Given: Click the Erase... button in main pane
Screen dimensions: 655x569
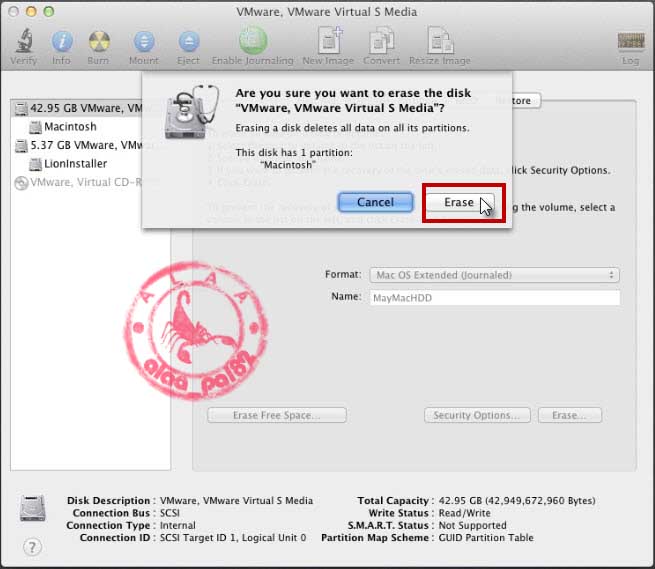Looking at the screenshot, I should click(x=570, y=415).
